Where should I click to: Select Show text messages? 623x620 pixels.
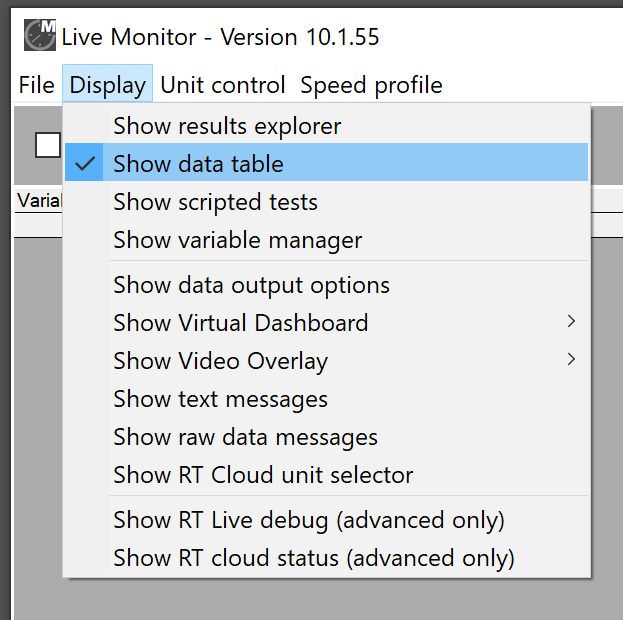220,399
